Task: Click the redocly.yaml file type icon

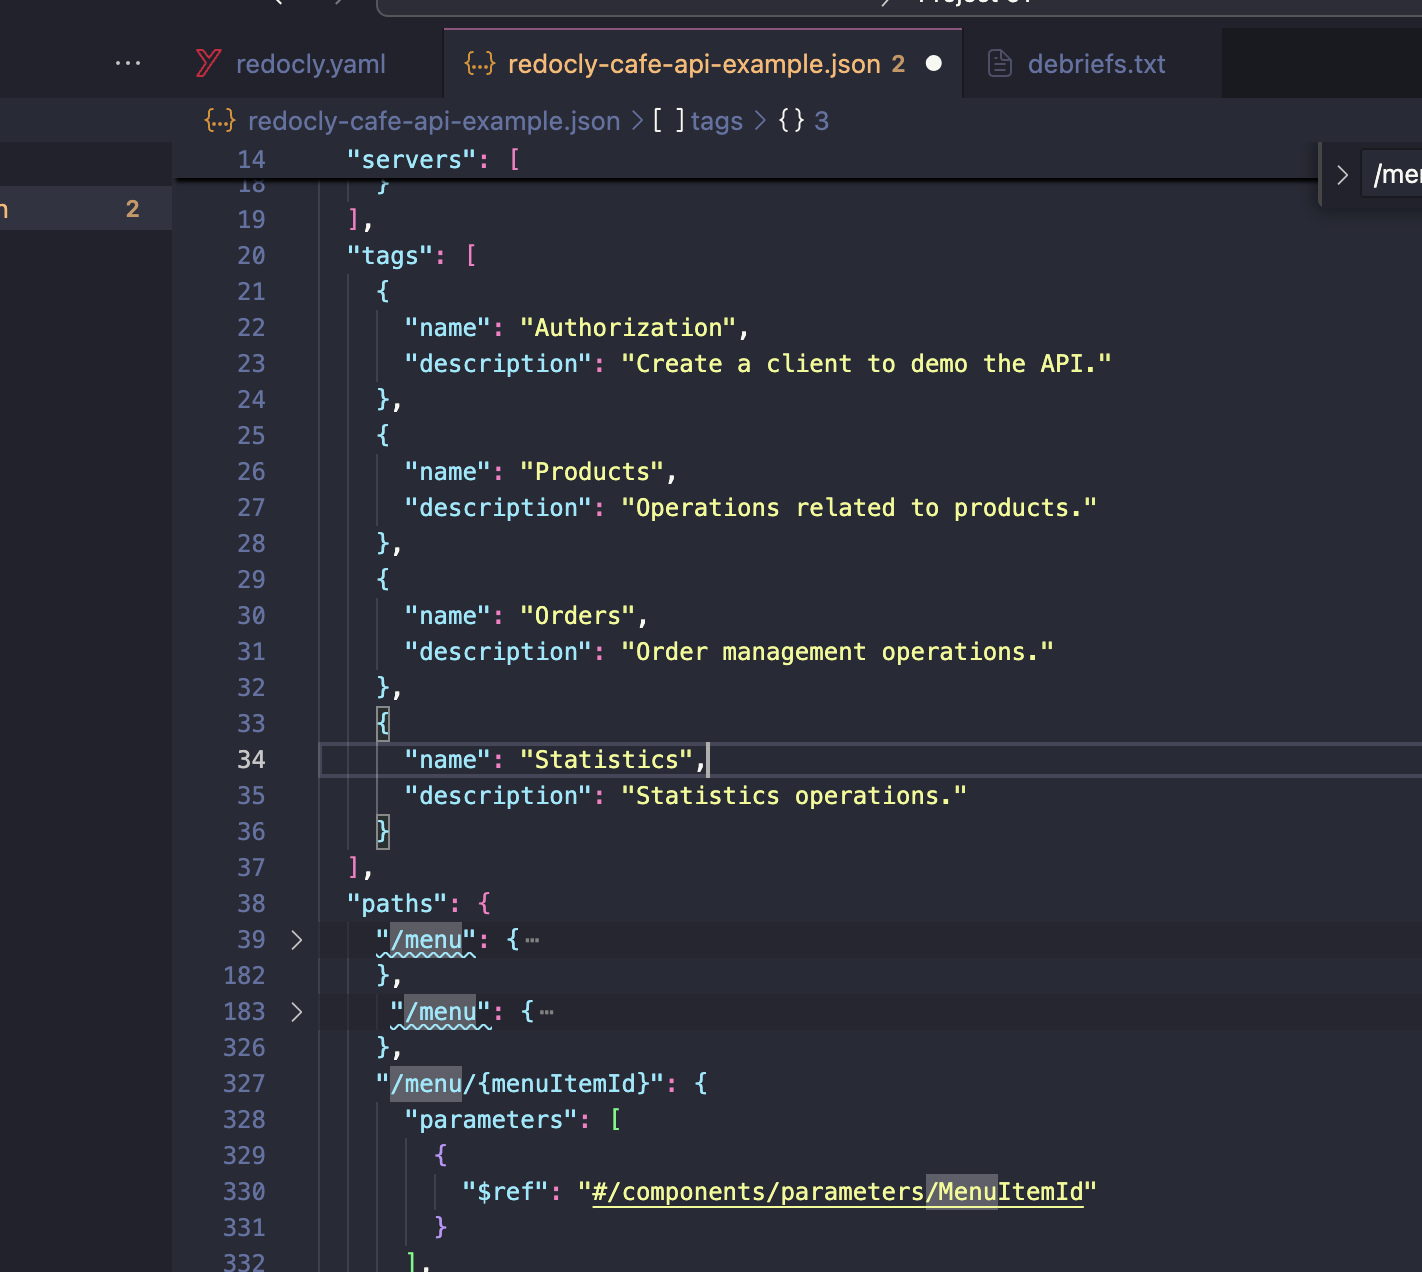Action: (208, 63)
